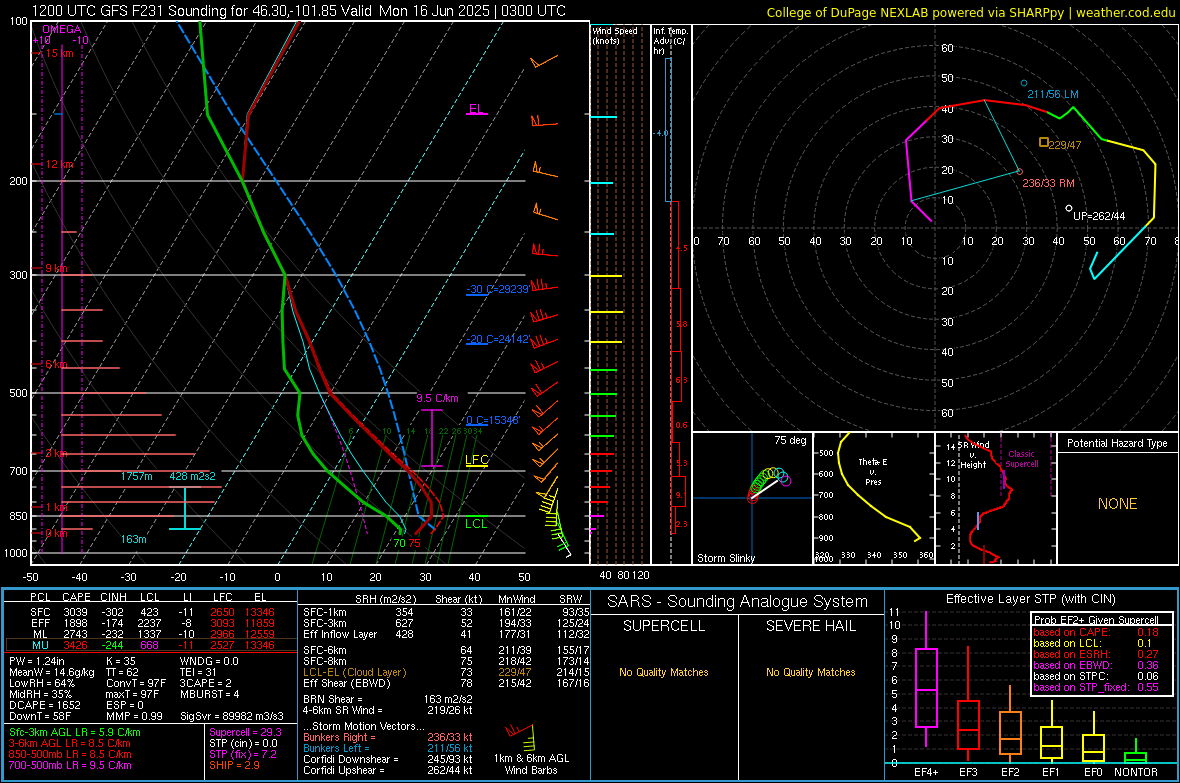The width and height of the screenshot is (1180, 783).
Task: Click the Potential Hazard Type header
Action: pyautogui.click(x=1117, y=443)
